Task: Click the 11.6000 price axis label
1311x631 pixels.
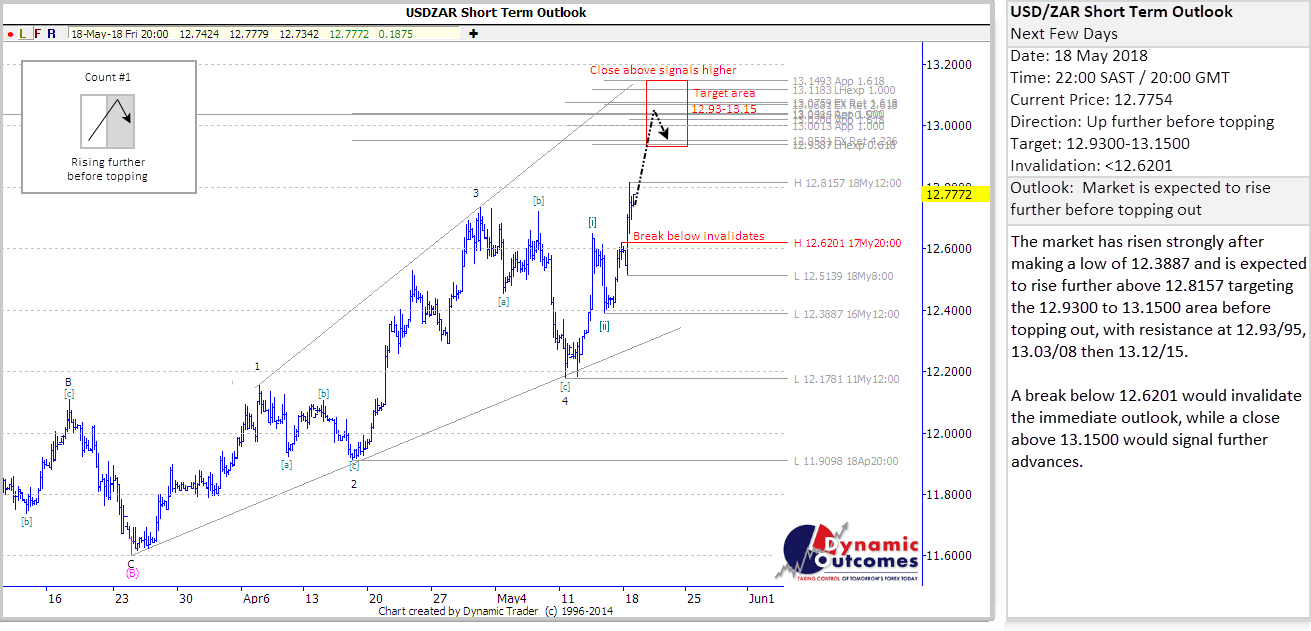Action: pyautogui.click(x=950, y=556)
